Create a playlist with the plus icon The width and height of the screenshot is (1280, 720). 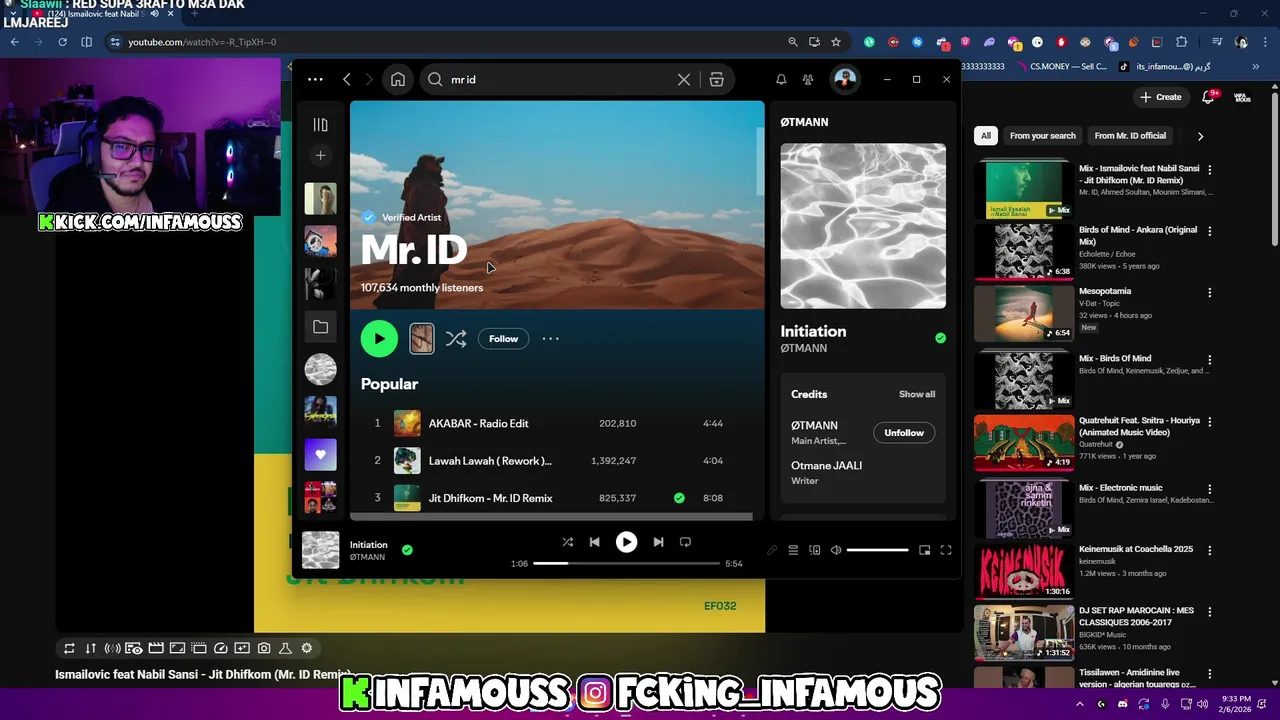pyautogui.click(x=320, y=155)
